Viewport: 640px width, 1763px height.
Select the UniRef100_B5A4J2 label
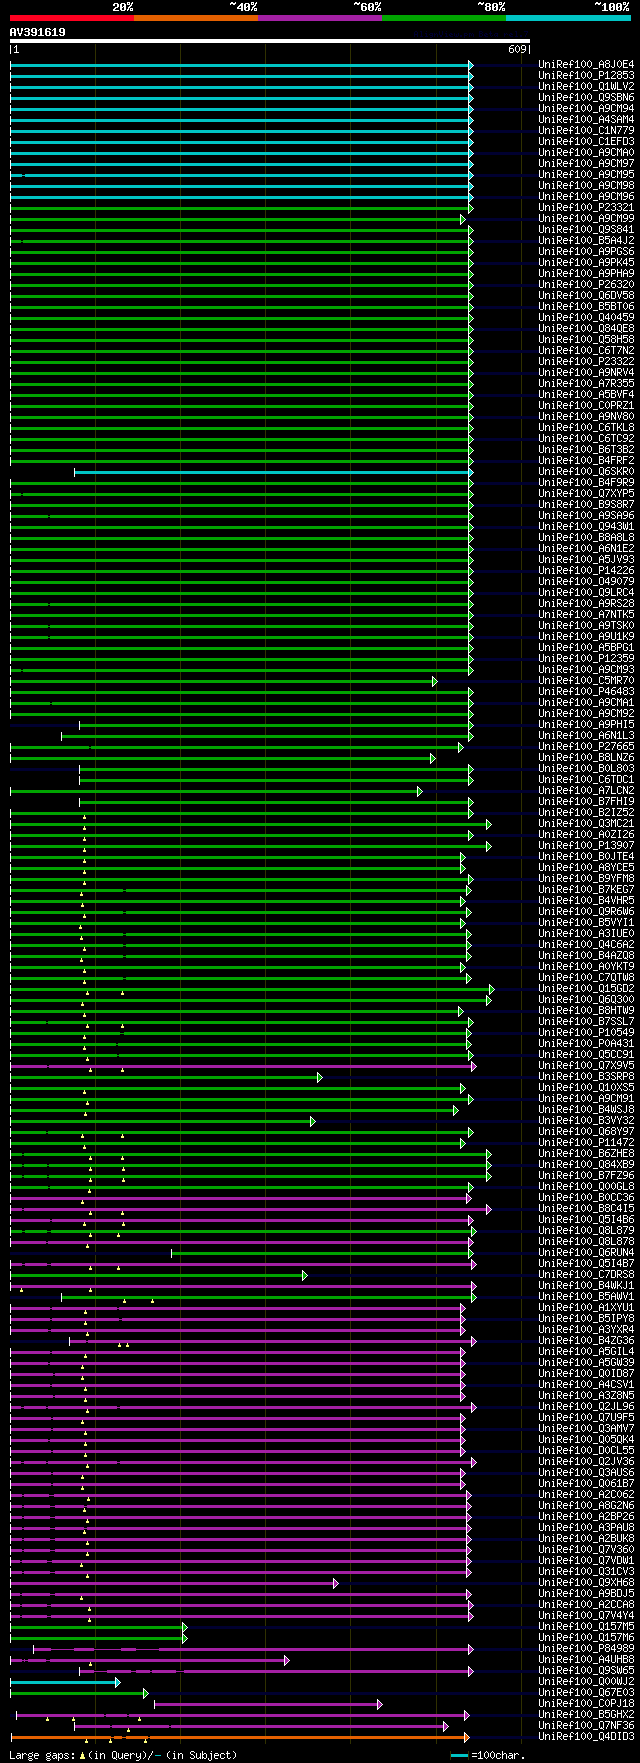point(586,240)
